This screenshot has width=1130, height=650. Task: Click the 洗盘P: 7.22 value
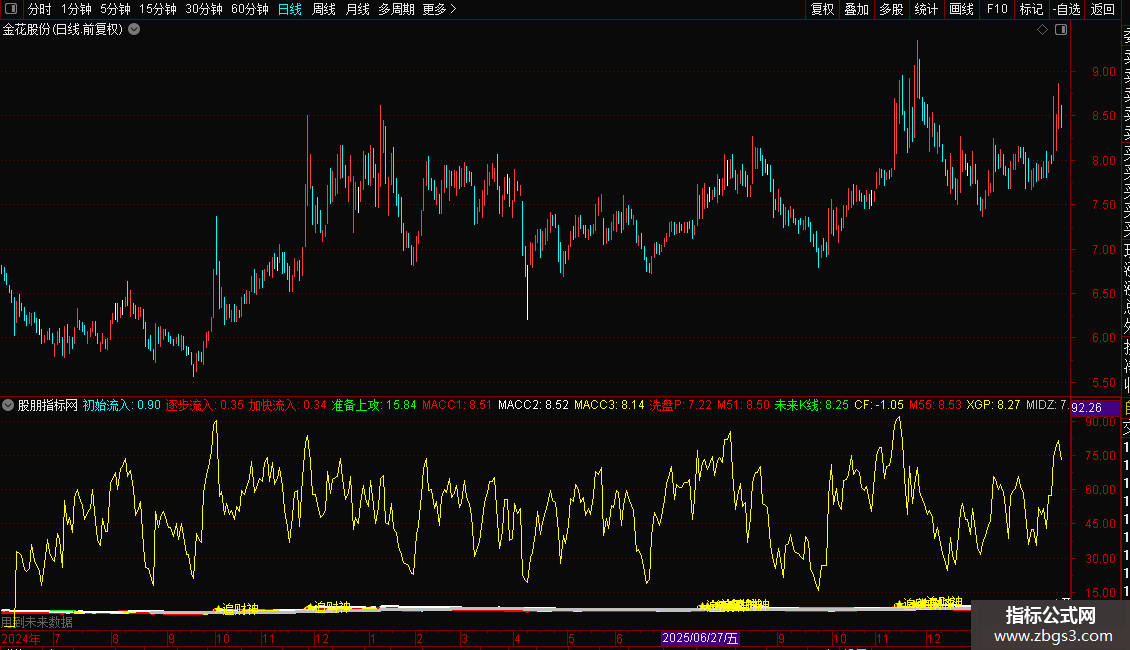click(x=680, y=405)
